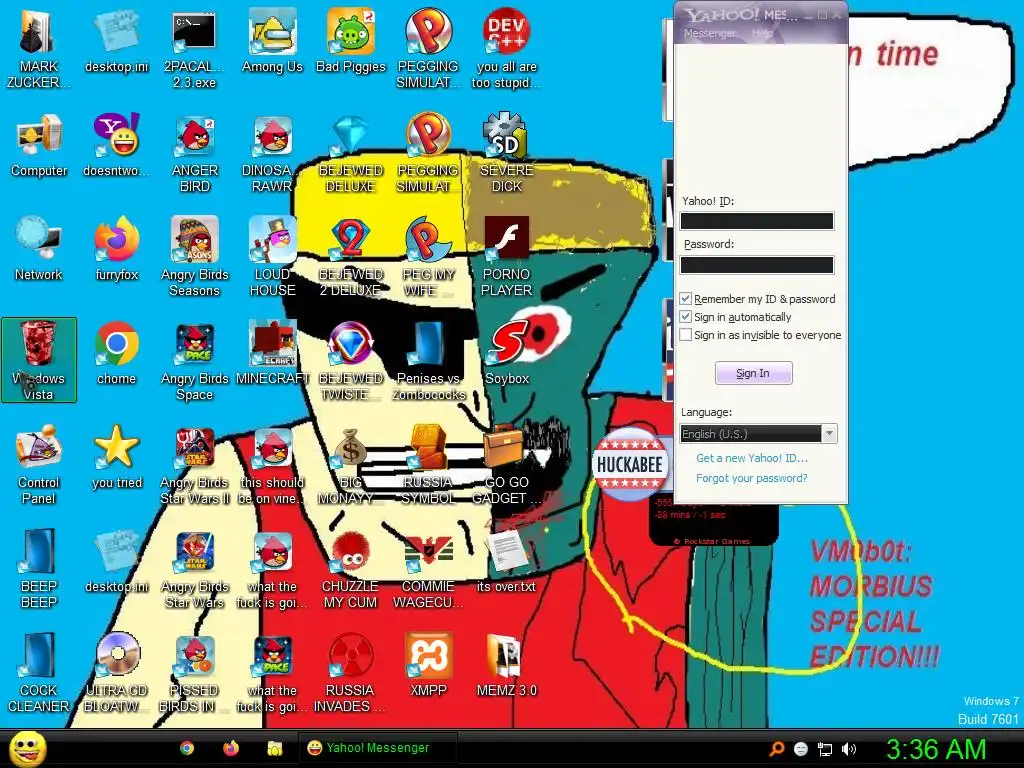This screenshot has width=1024, height=768.
Task: Toggle 'Remember my ID & password' checkbox
Action: point(686,298)
